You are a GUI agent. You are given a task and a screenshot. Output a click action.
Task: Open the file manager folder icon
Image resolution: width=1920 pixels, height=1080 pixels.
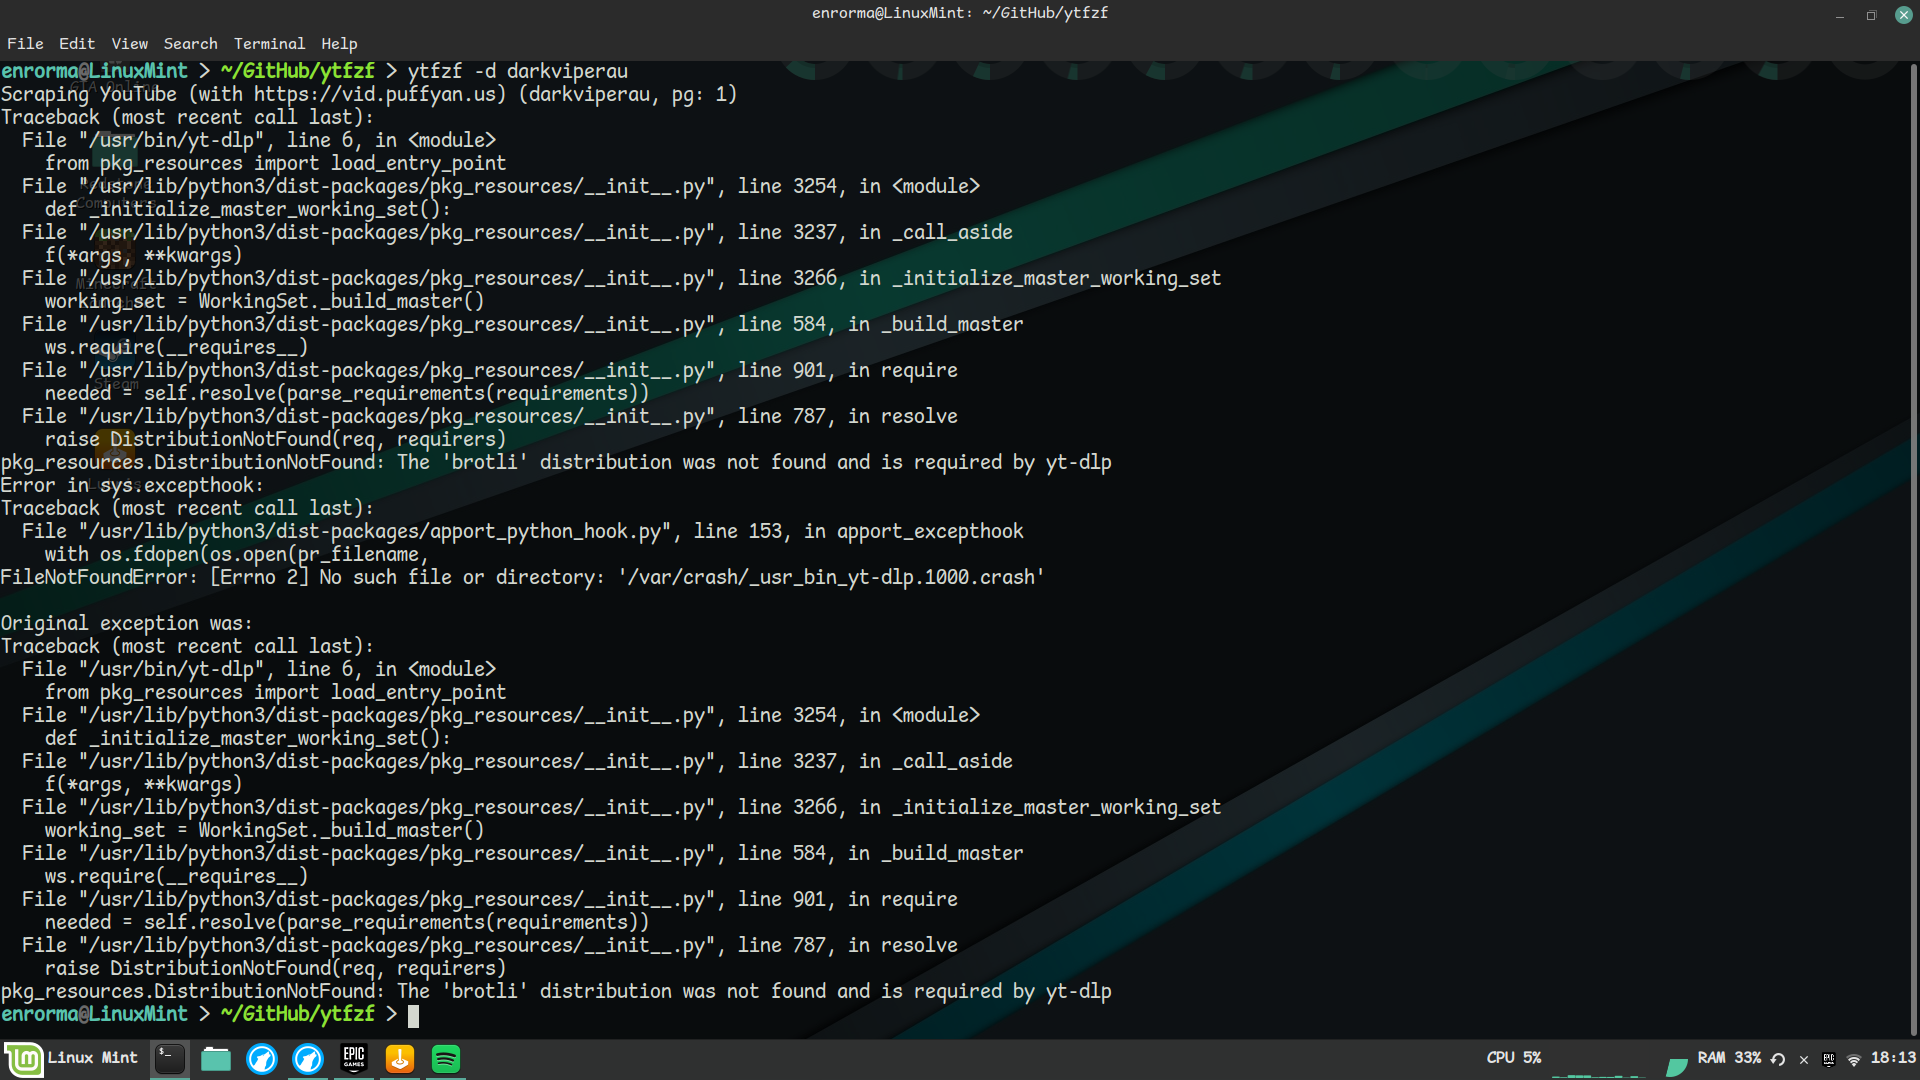click(x=216, y=1058)
